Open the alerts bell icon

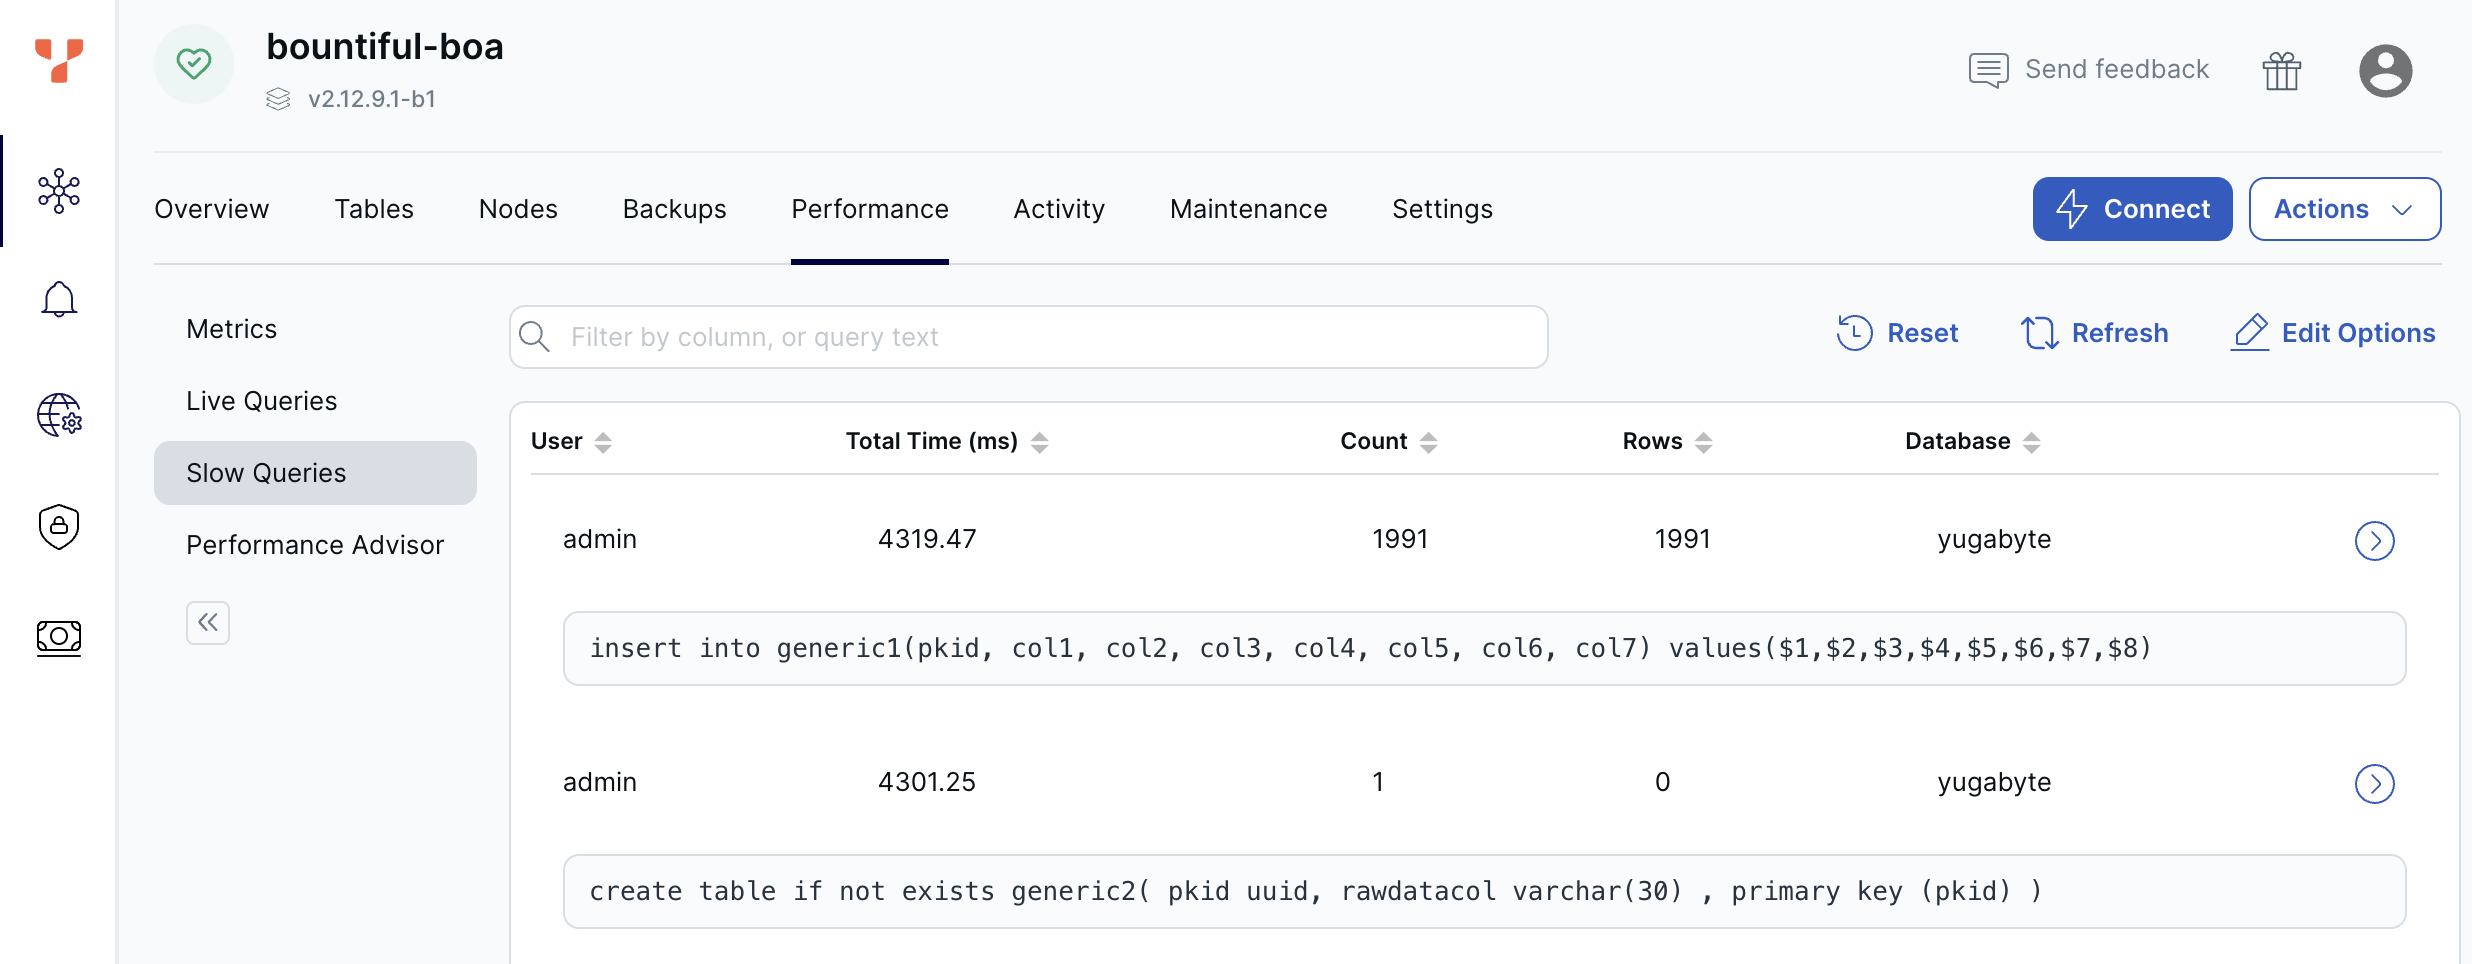point(59,299)
